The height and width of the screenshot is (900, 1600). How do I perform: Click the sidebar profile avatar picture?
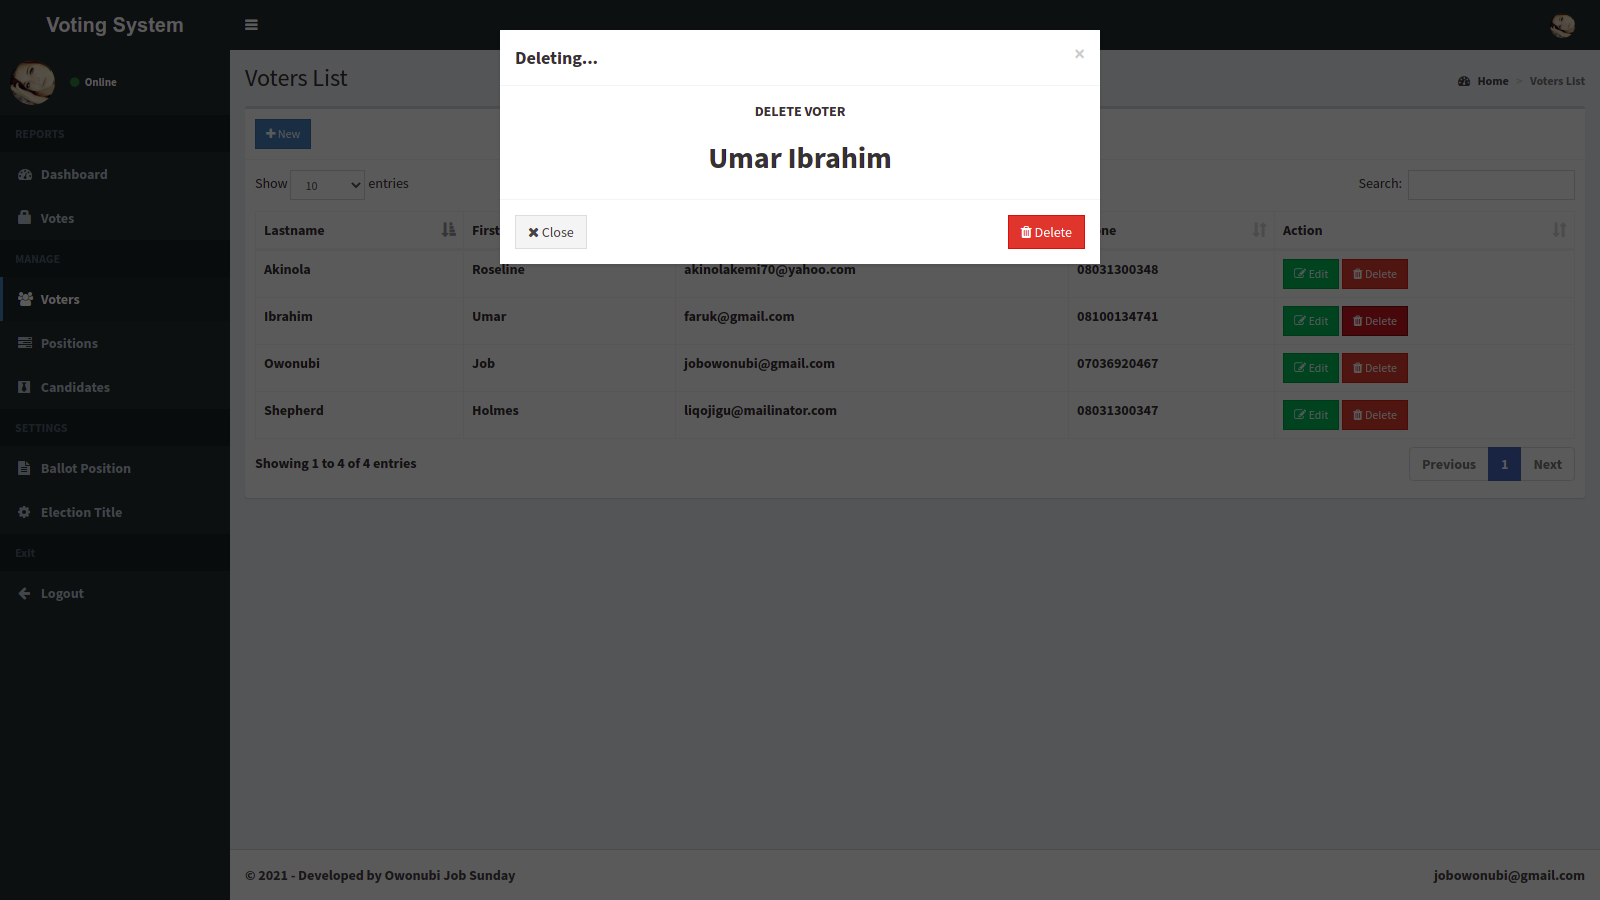(33, 82)
